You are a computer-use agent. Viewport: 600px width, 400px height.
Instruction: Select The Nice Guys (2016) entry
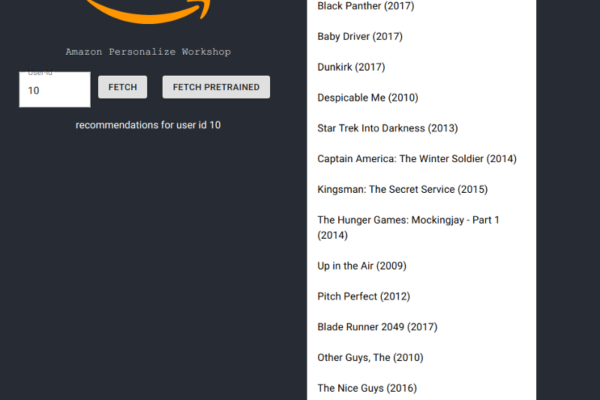[367, 387]
